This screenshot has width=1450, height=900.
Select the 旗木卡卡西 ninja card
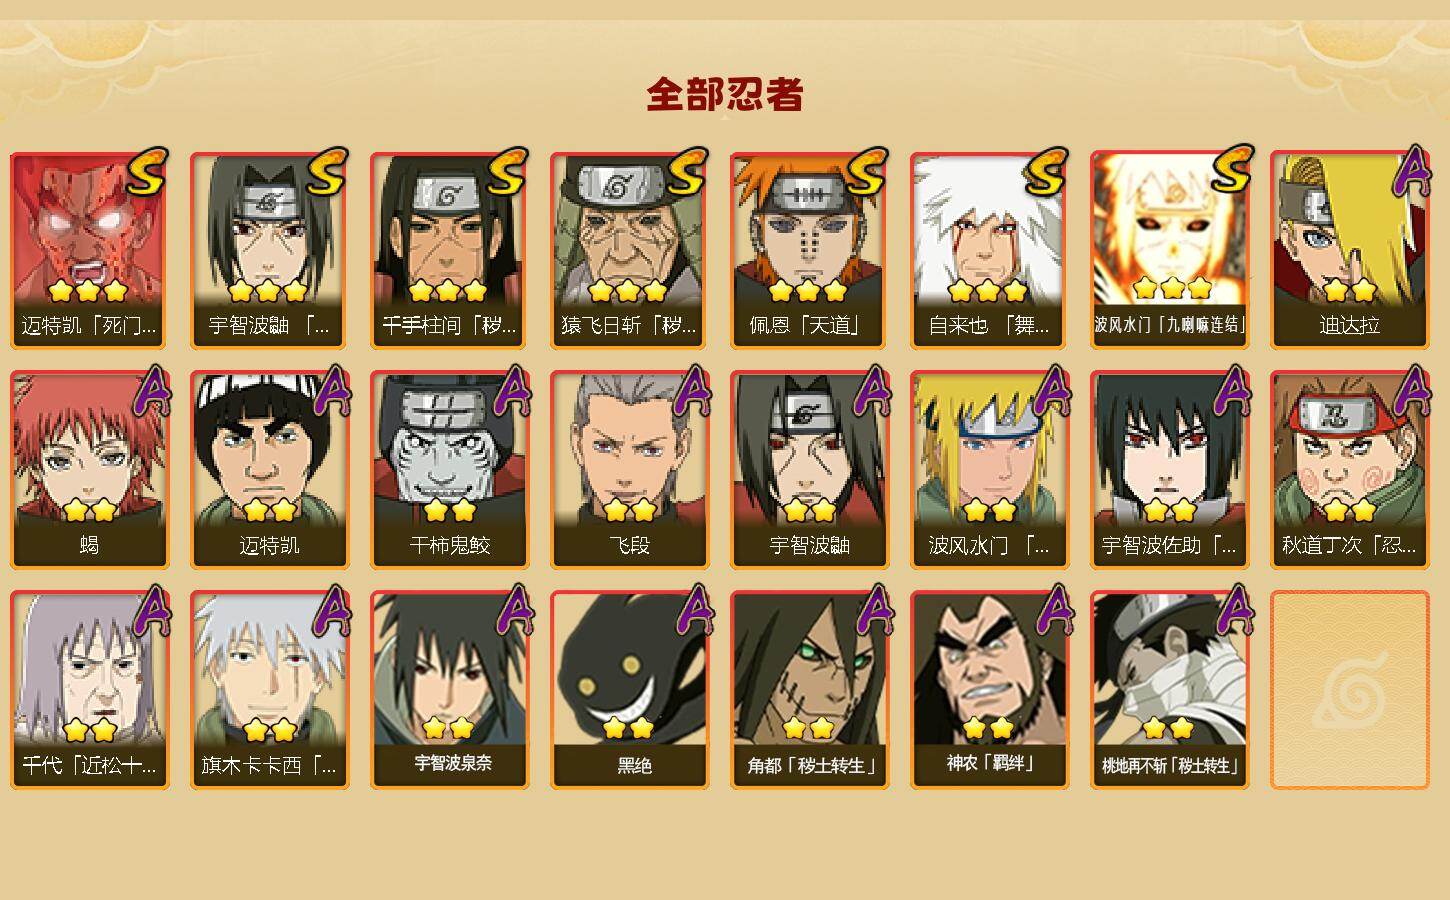269,690
